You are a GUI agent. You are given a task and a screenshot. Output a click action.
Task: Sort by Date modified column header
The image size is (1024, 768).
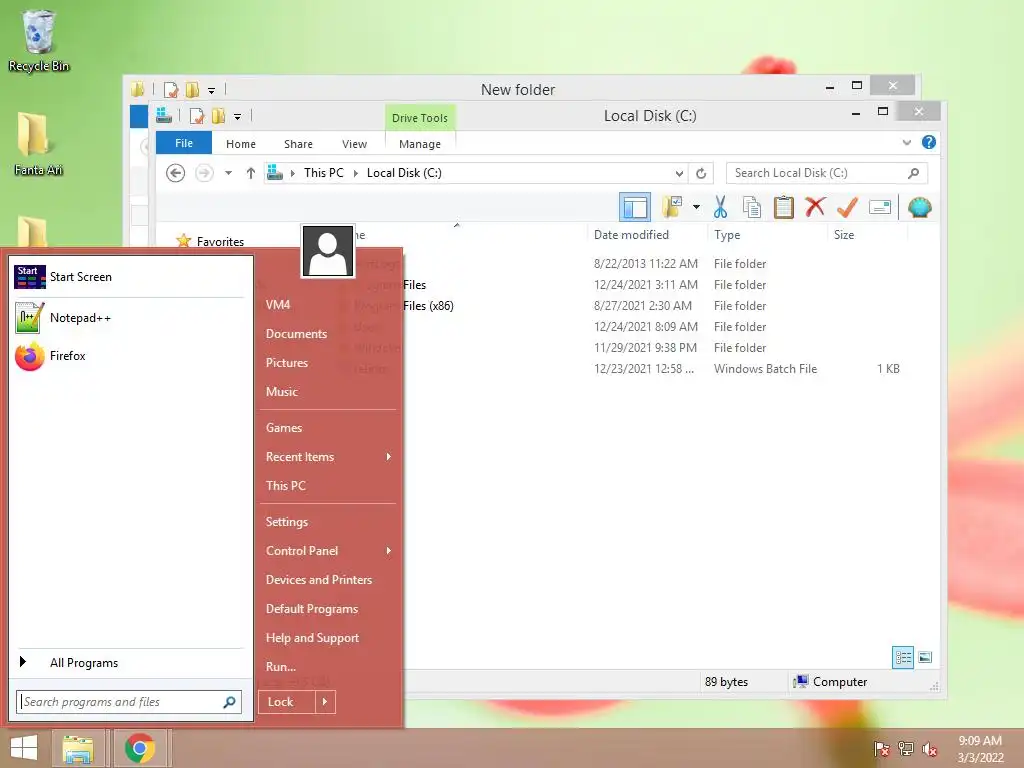tap(631, 234)
